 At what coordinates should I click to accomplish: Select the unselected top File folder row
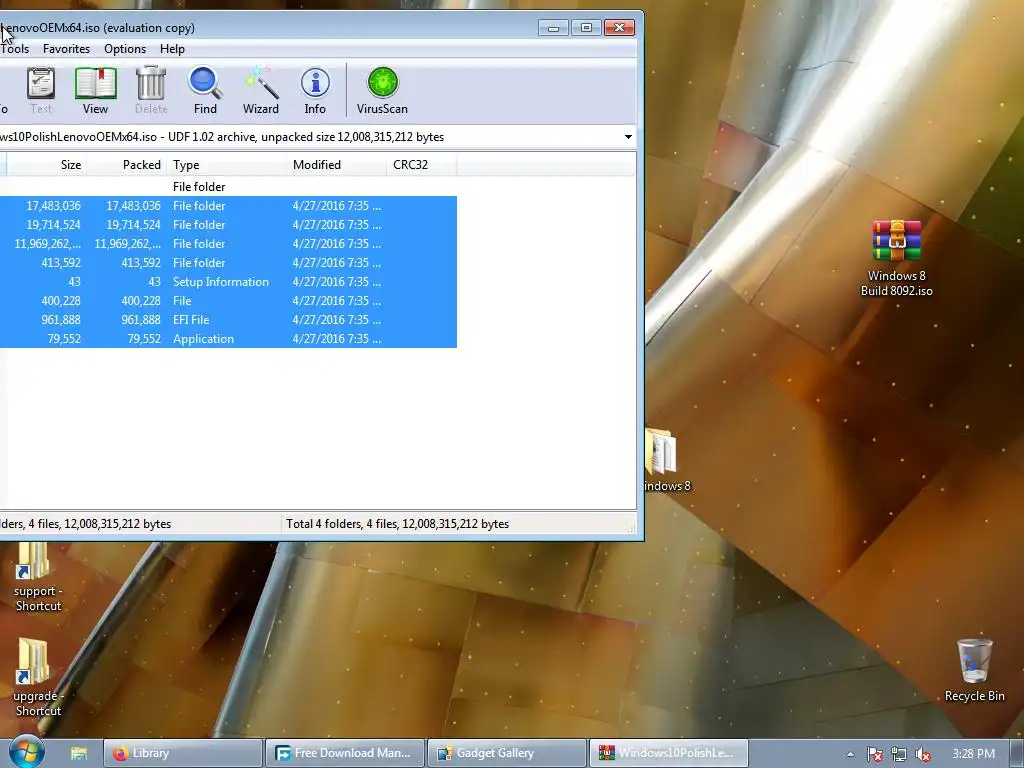tap(228, 187)
